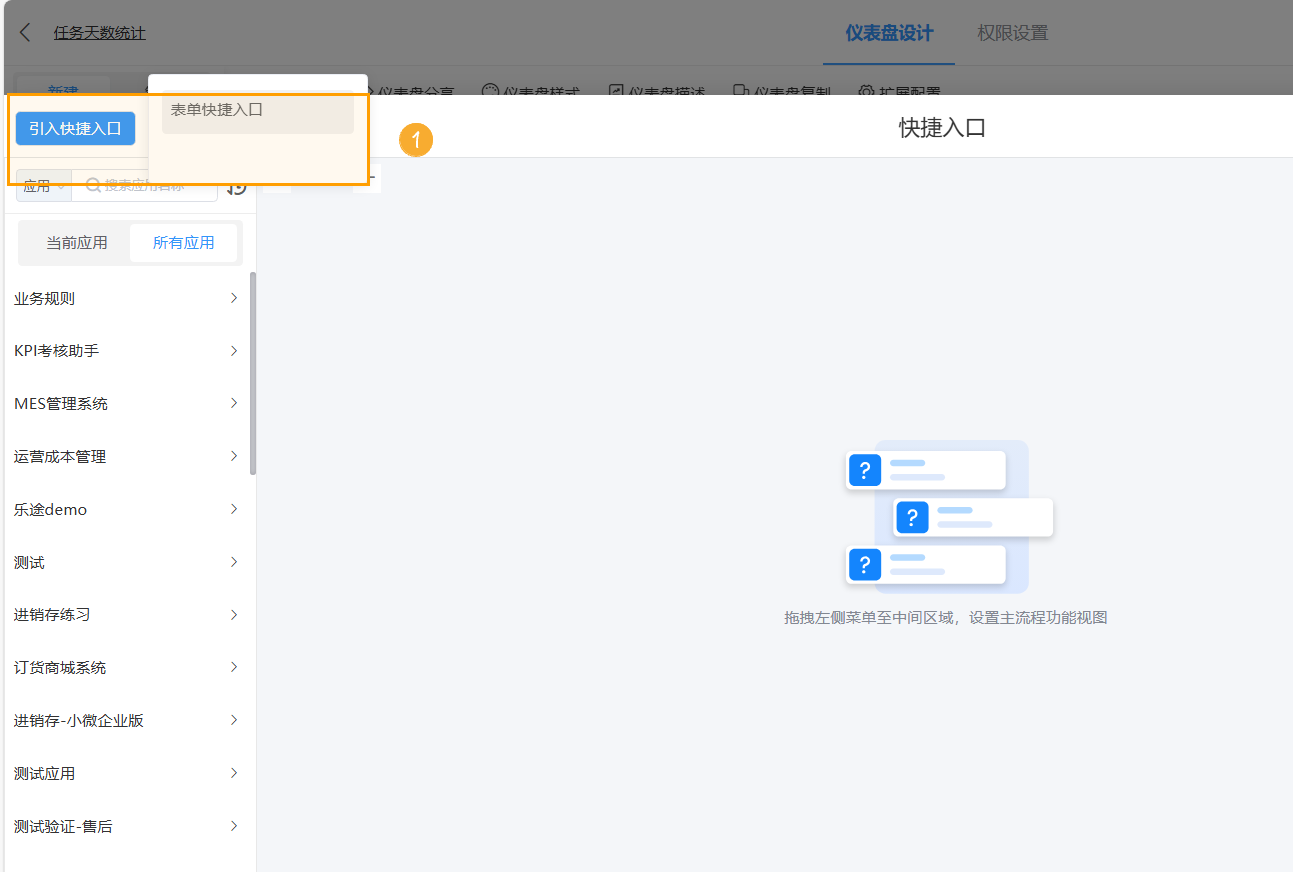Expand the 运营成本管理 chevron arrow

pos(234,456)
